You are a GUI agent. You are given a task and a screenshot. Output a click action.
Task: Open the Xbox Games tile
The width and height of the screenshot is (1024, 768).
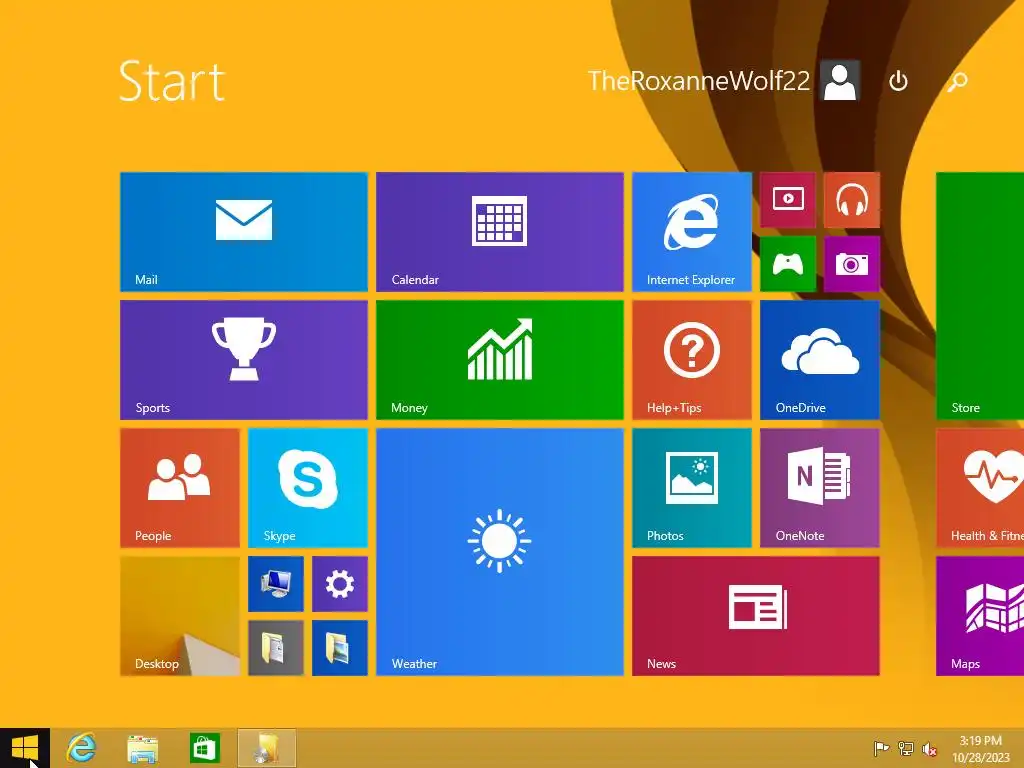(x=788, y=264)
